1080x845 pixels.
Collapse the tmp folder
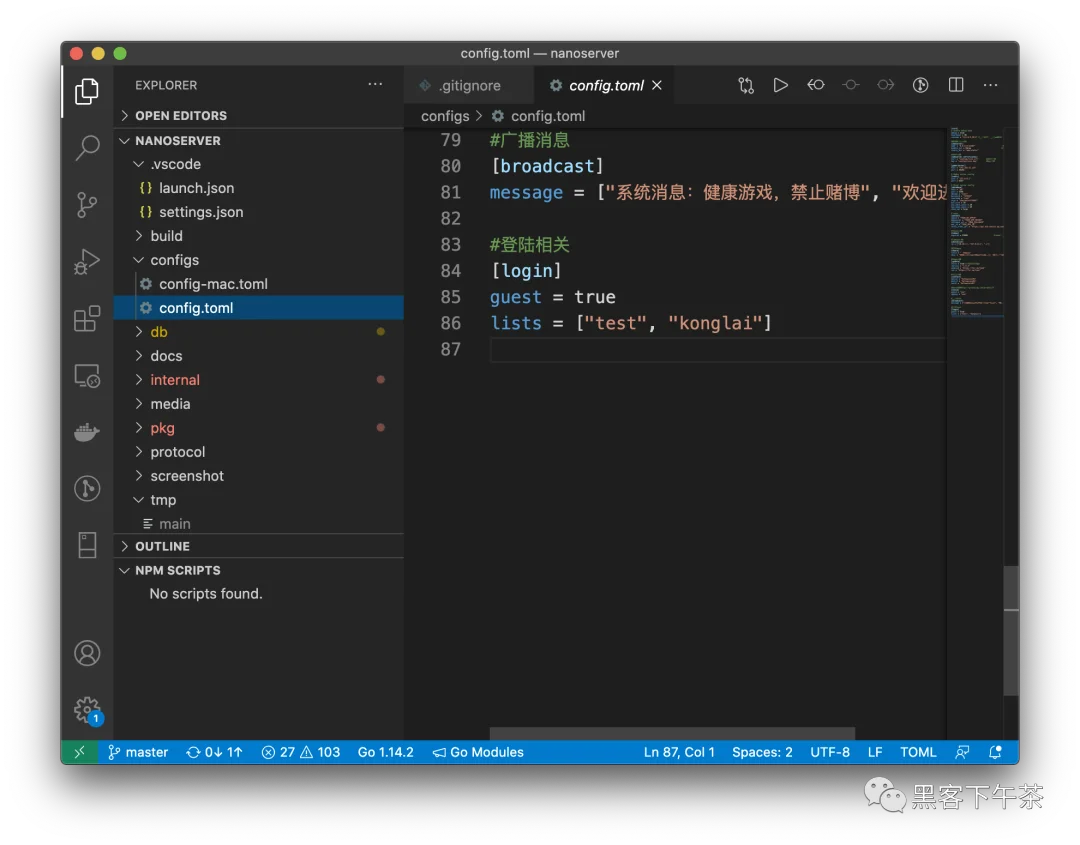[x=259, y=500]
